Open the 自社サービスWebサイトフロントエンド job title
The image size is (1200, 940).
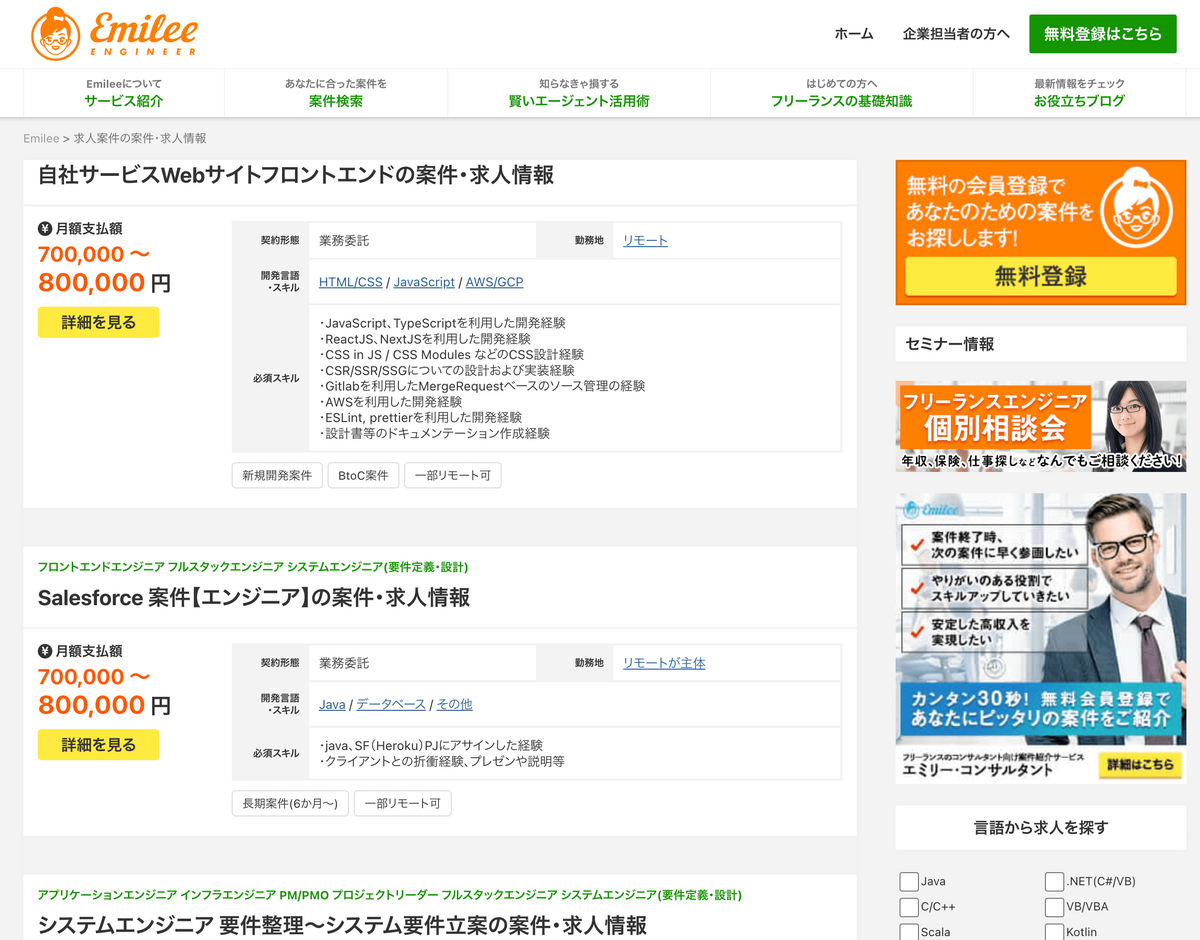point(296,175)
